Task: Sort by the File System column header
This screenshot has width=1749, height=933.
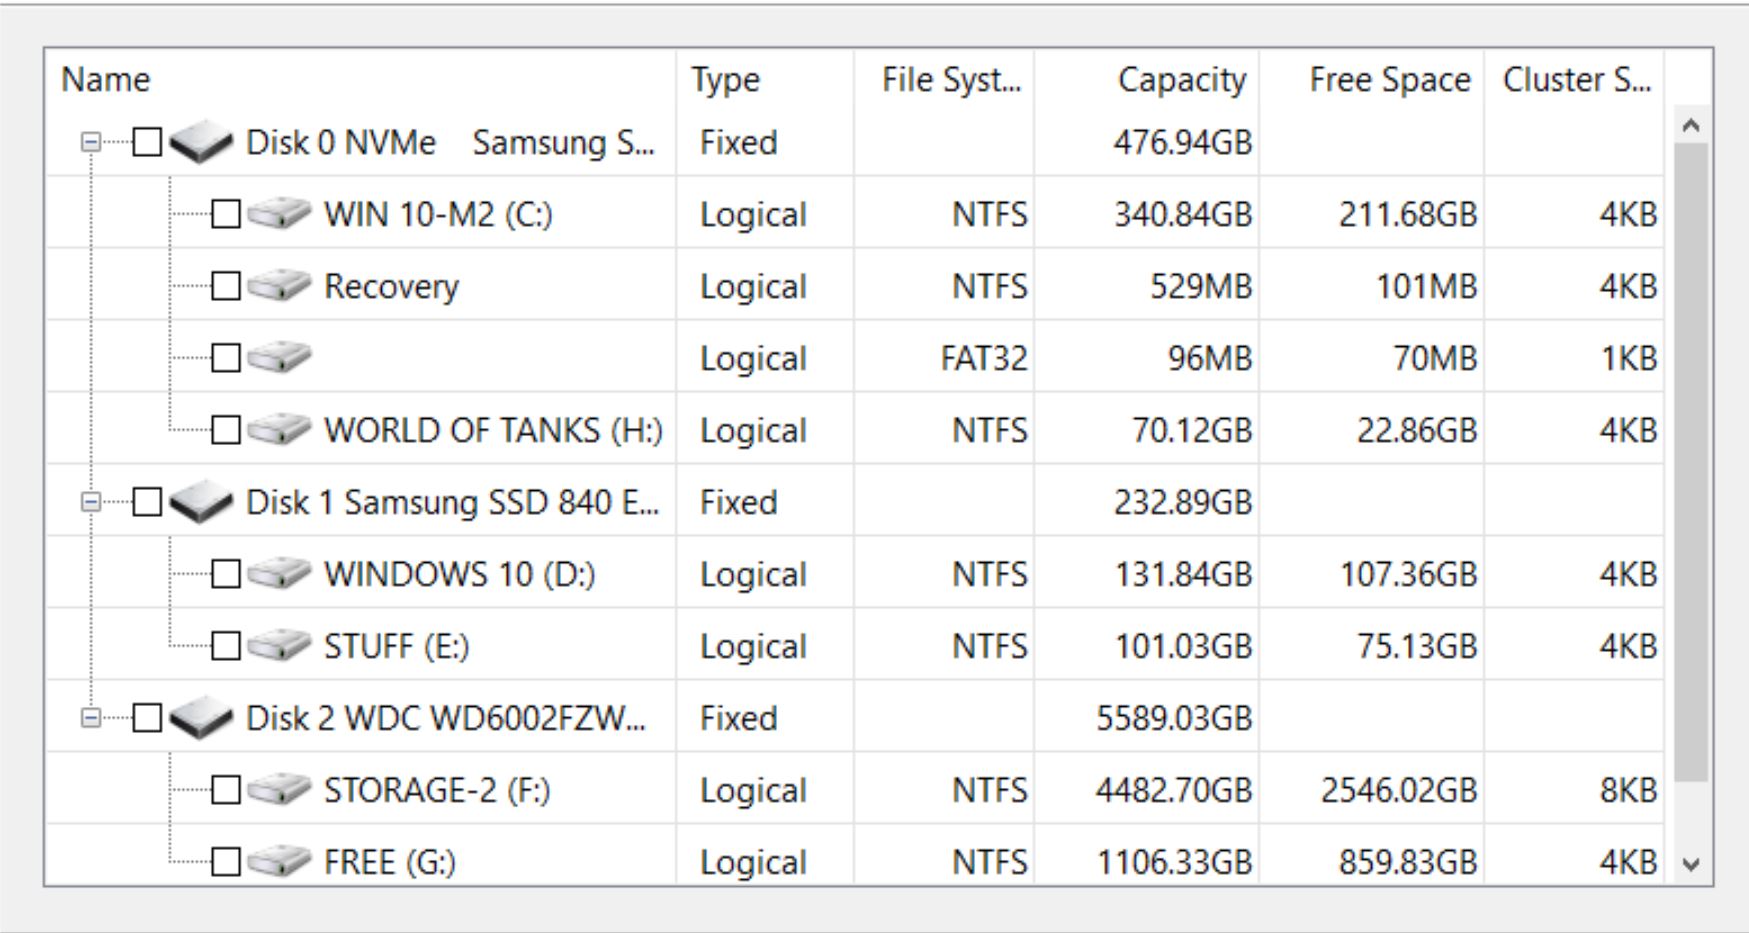Action: [x=945, y=79]
